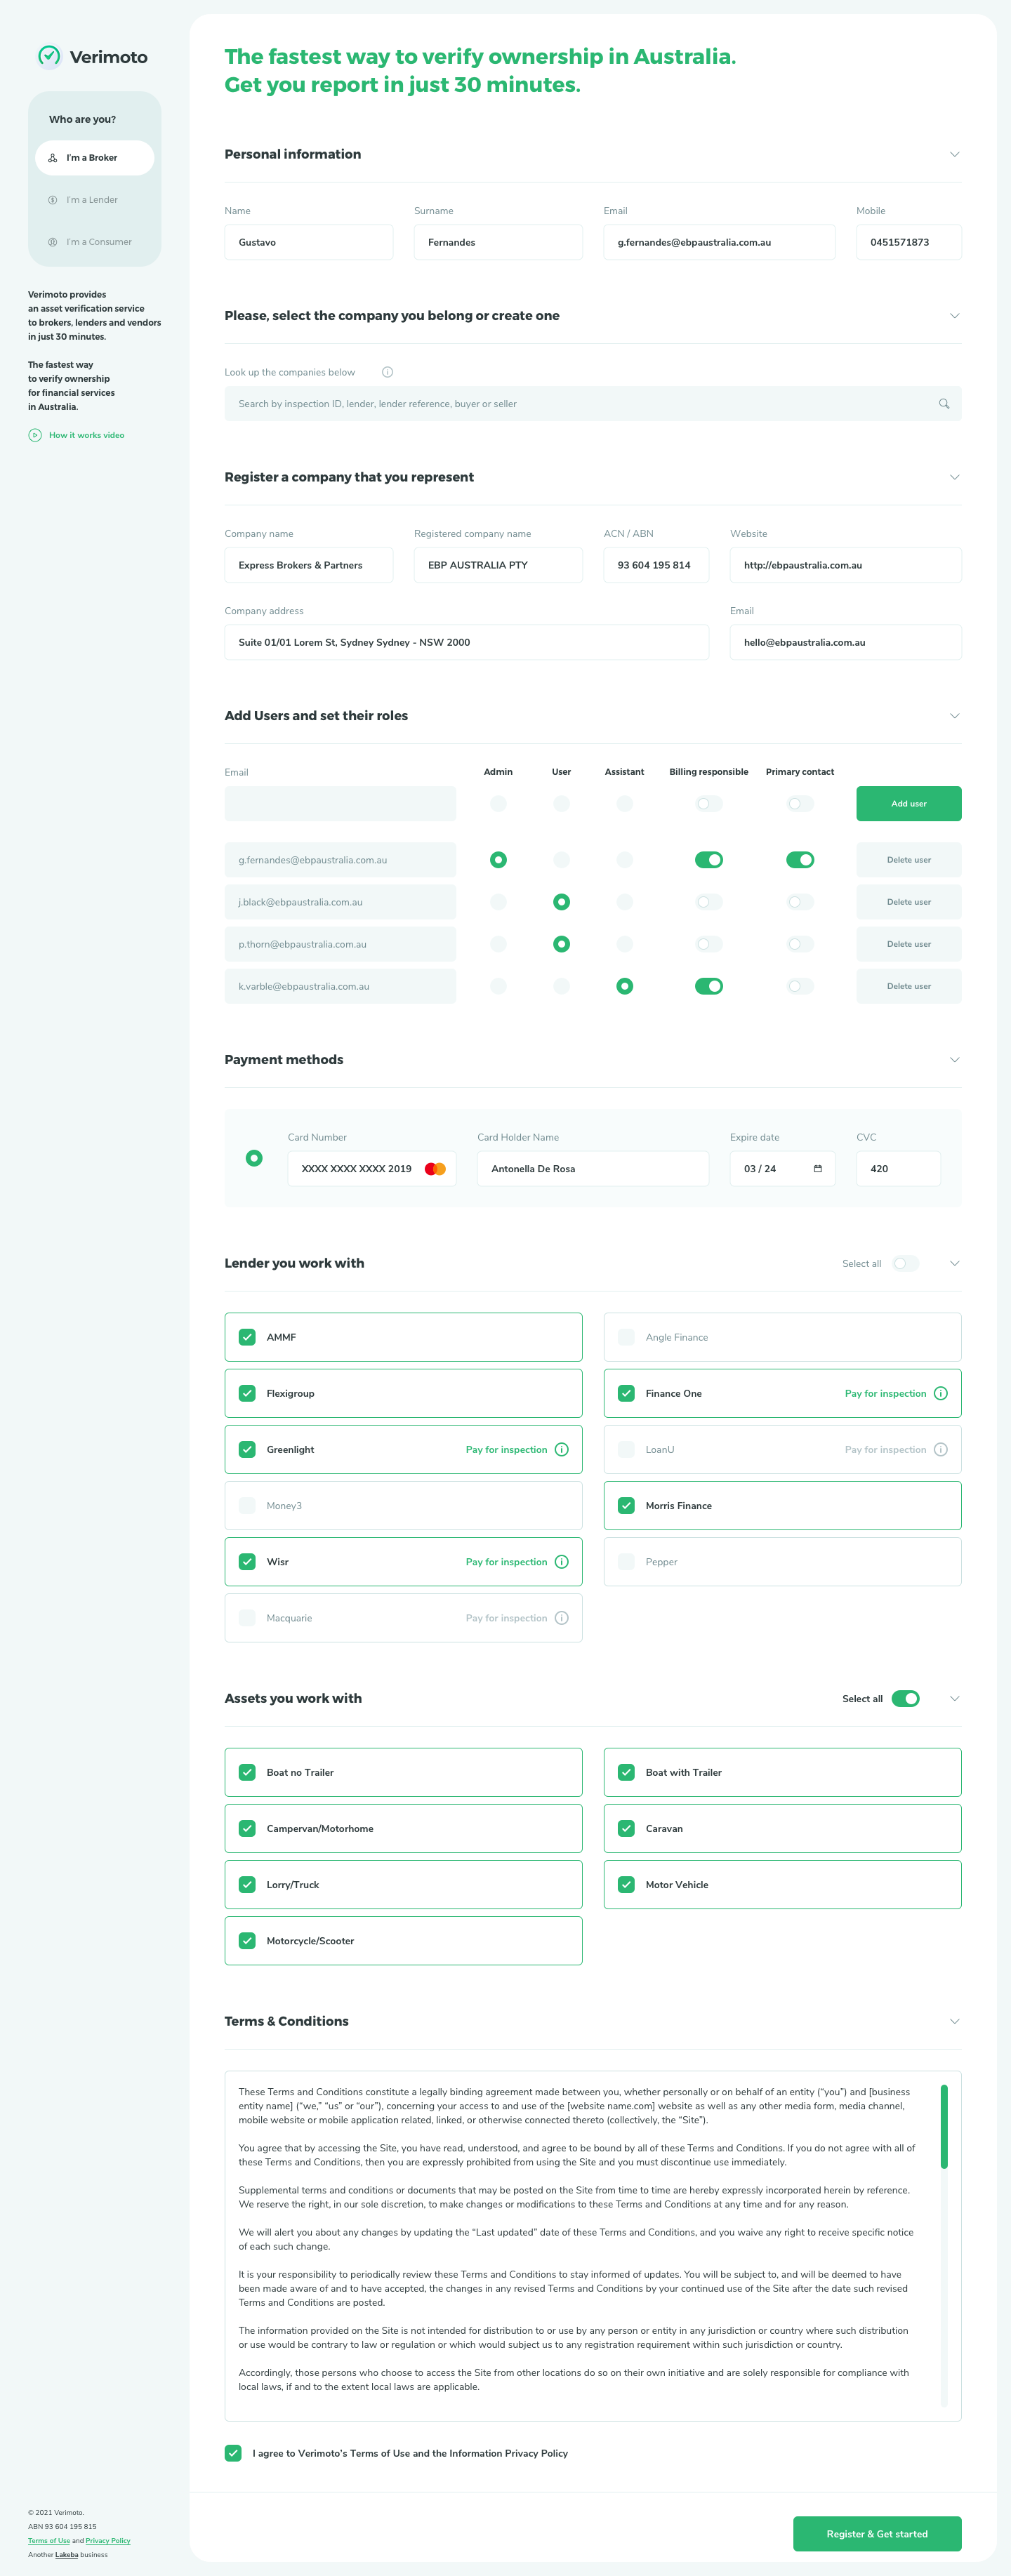The height and width of the screenshot is (2576, 1011).
Task: Click the CVC input field
Action: [x=898, y=1169]
